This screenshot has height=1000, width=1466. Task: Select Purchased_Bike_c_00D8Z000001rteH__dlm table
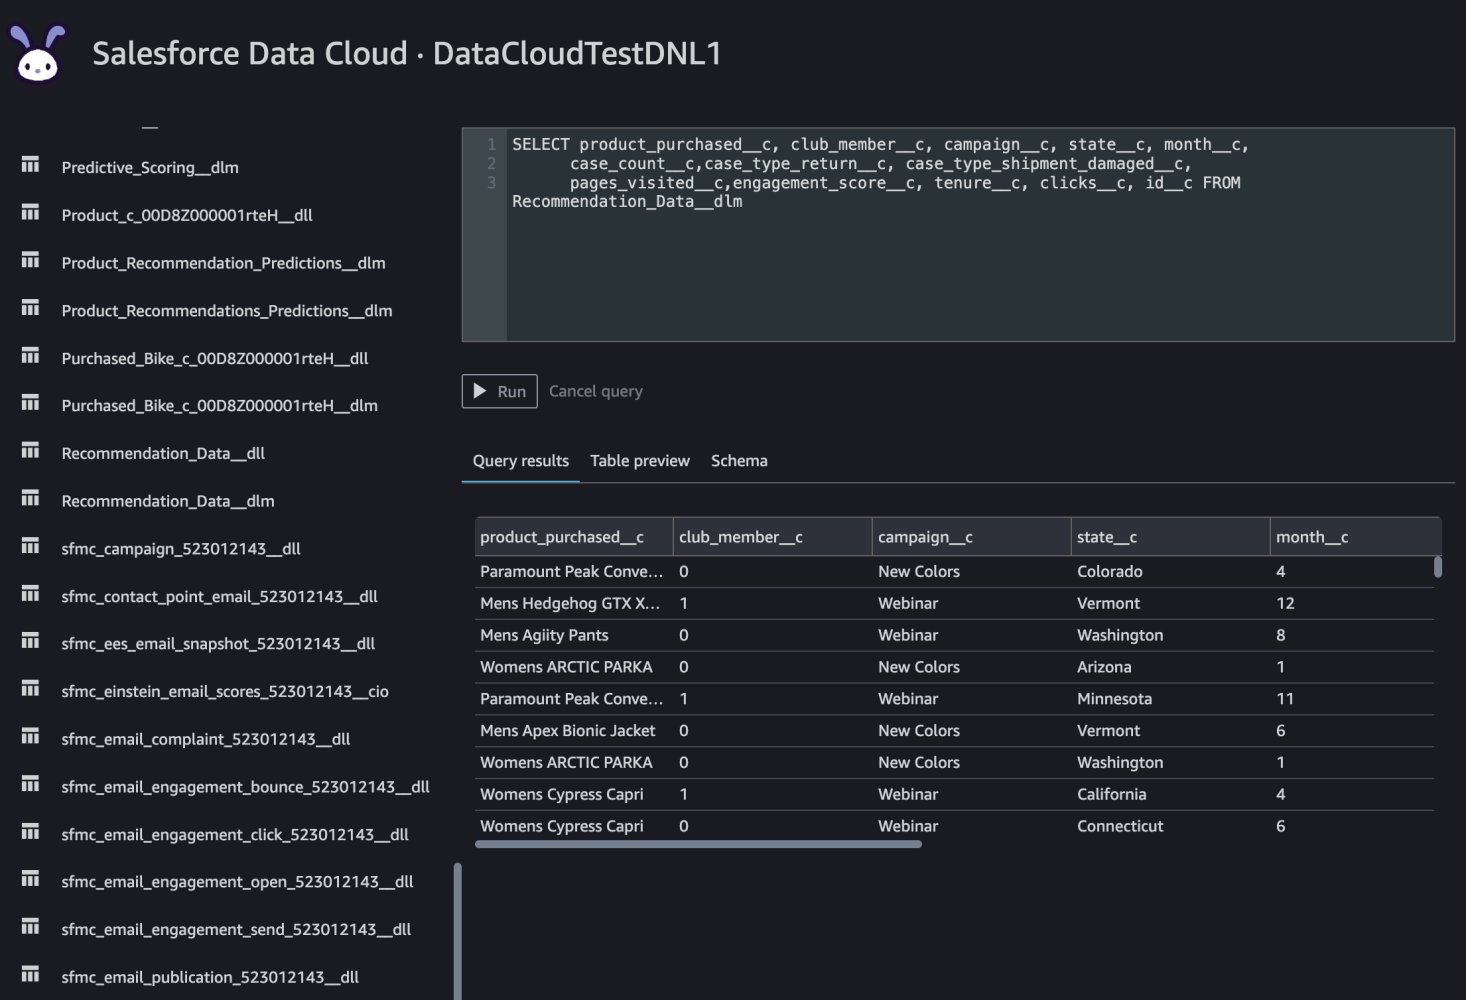[x=219, y=405]
